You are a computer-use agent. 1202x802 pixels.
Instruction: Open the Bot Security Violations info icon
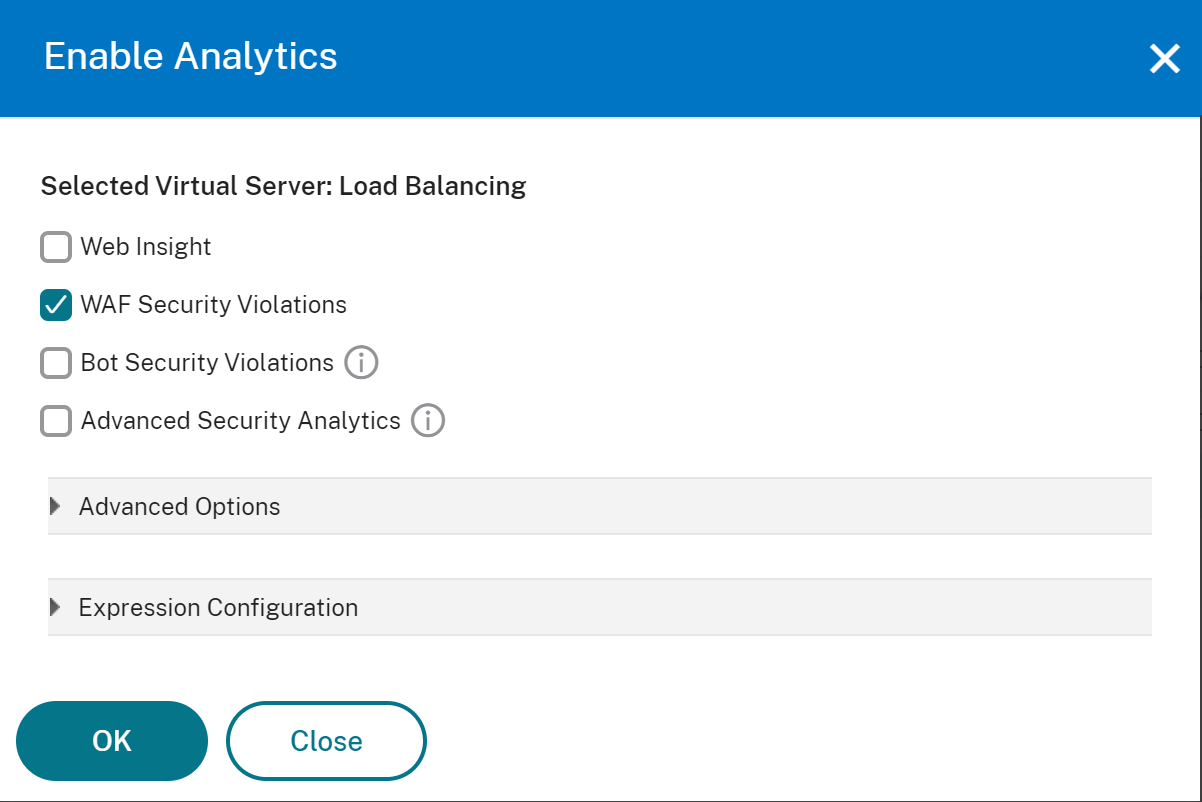[362, 363]
